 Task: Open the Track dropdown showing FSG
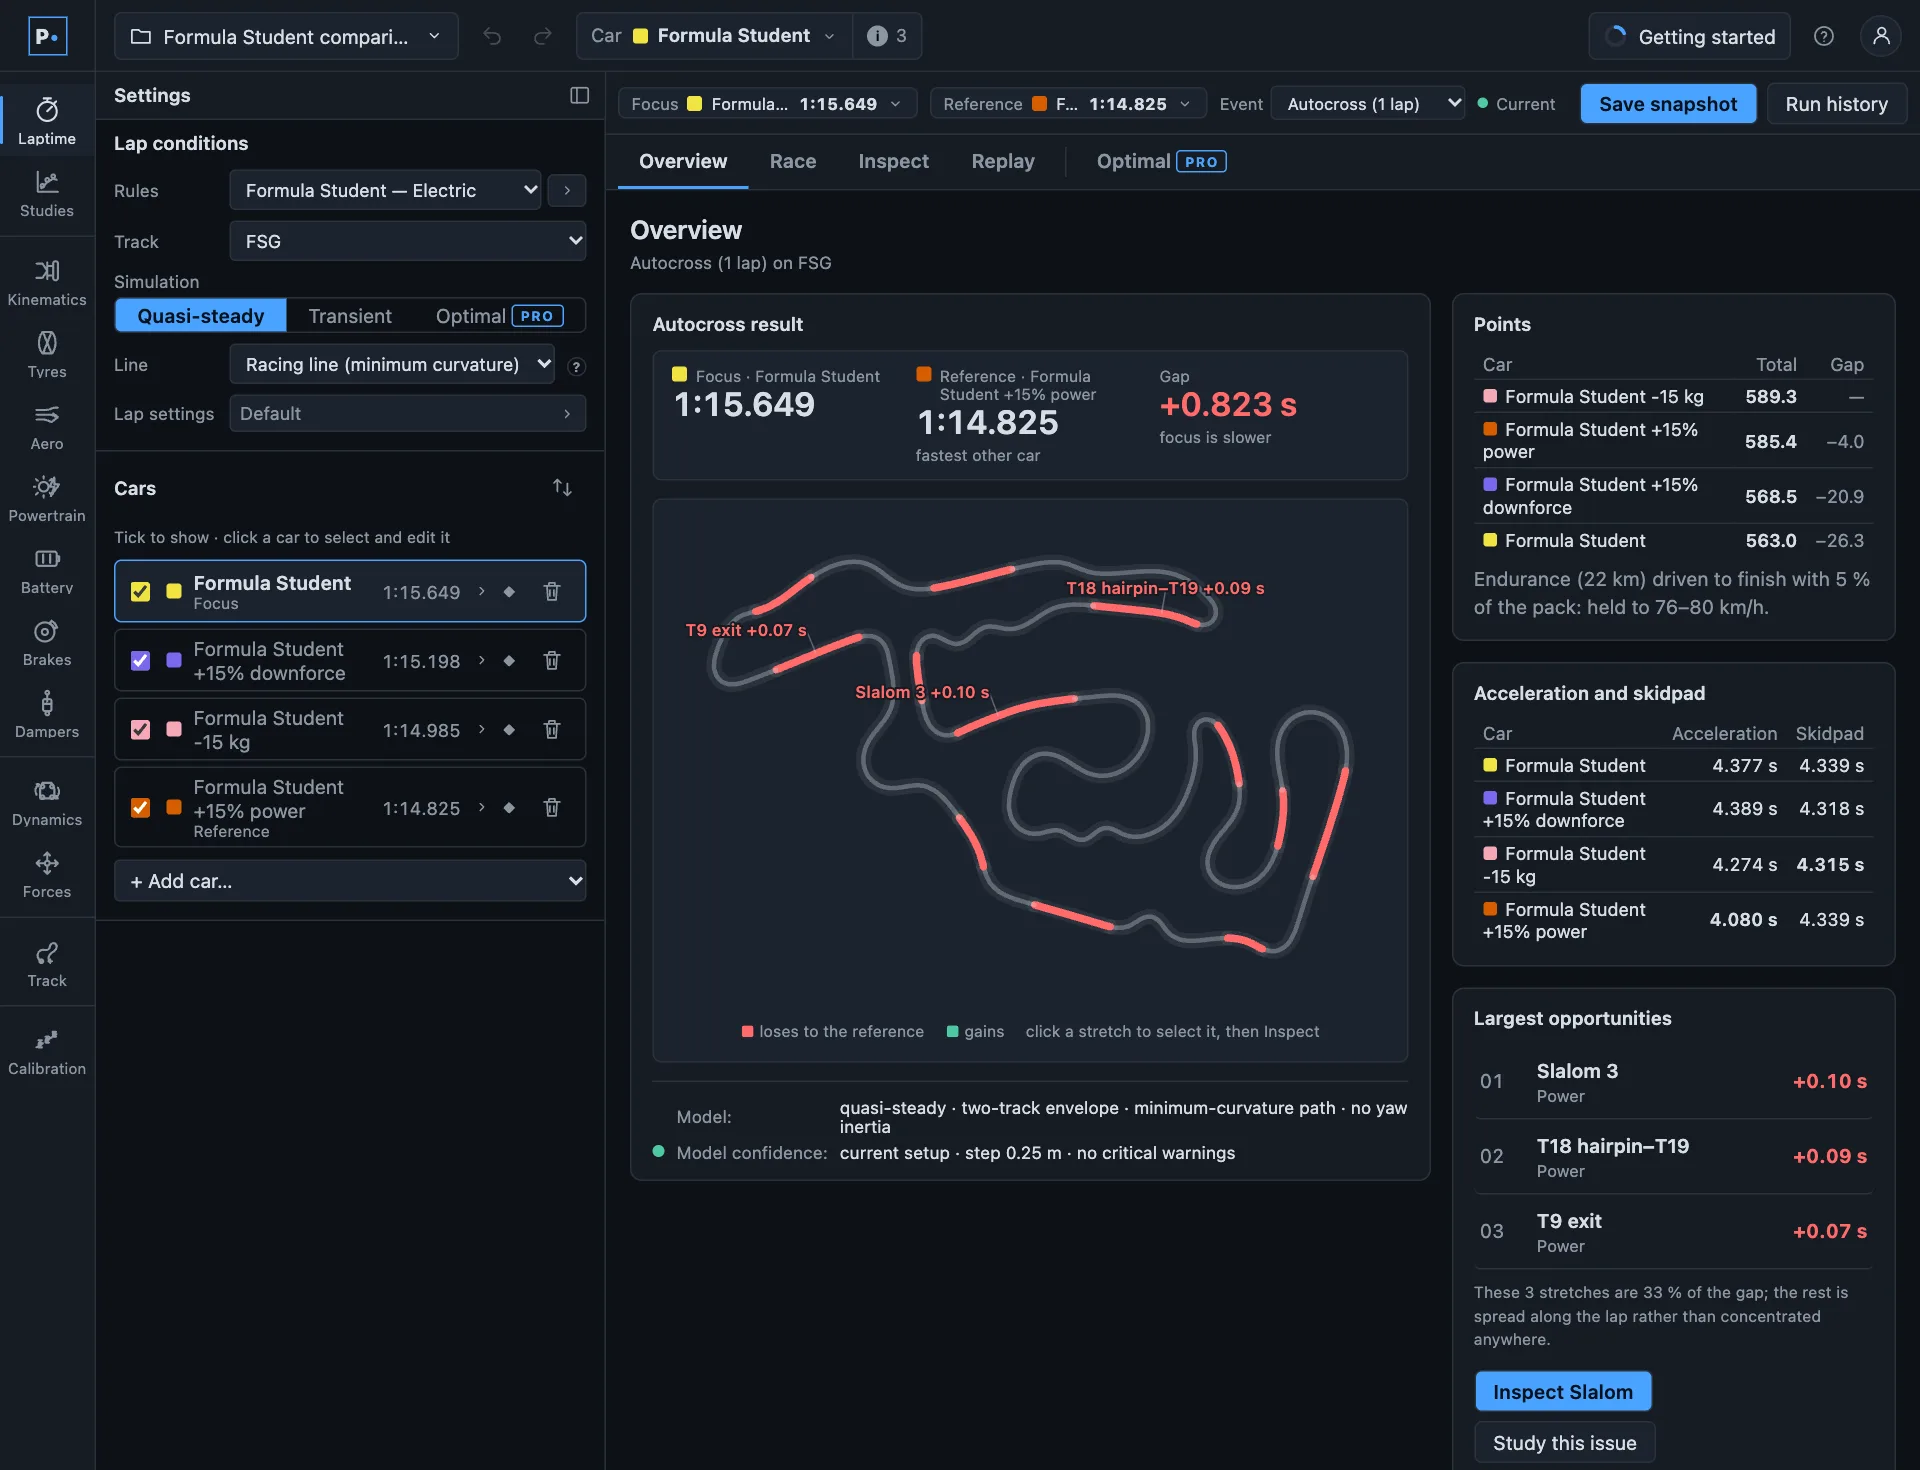tap(407, 241)
